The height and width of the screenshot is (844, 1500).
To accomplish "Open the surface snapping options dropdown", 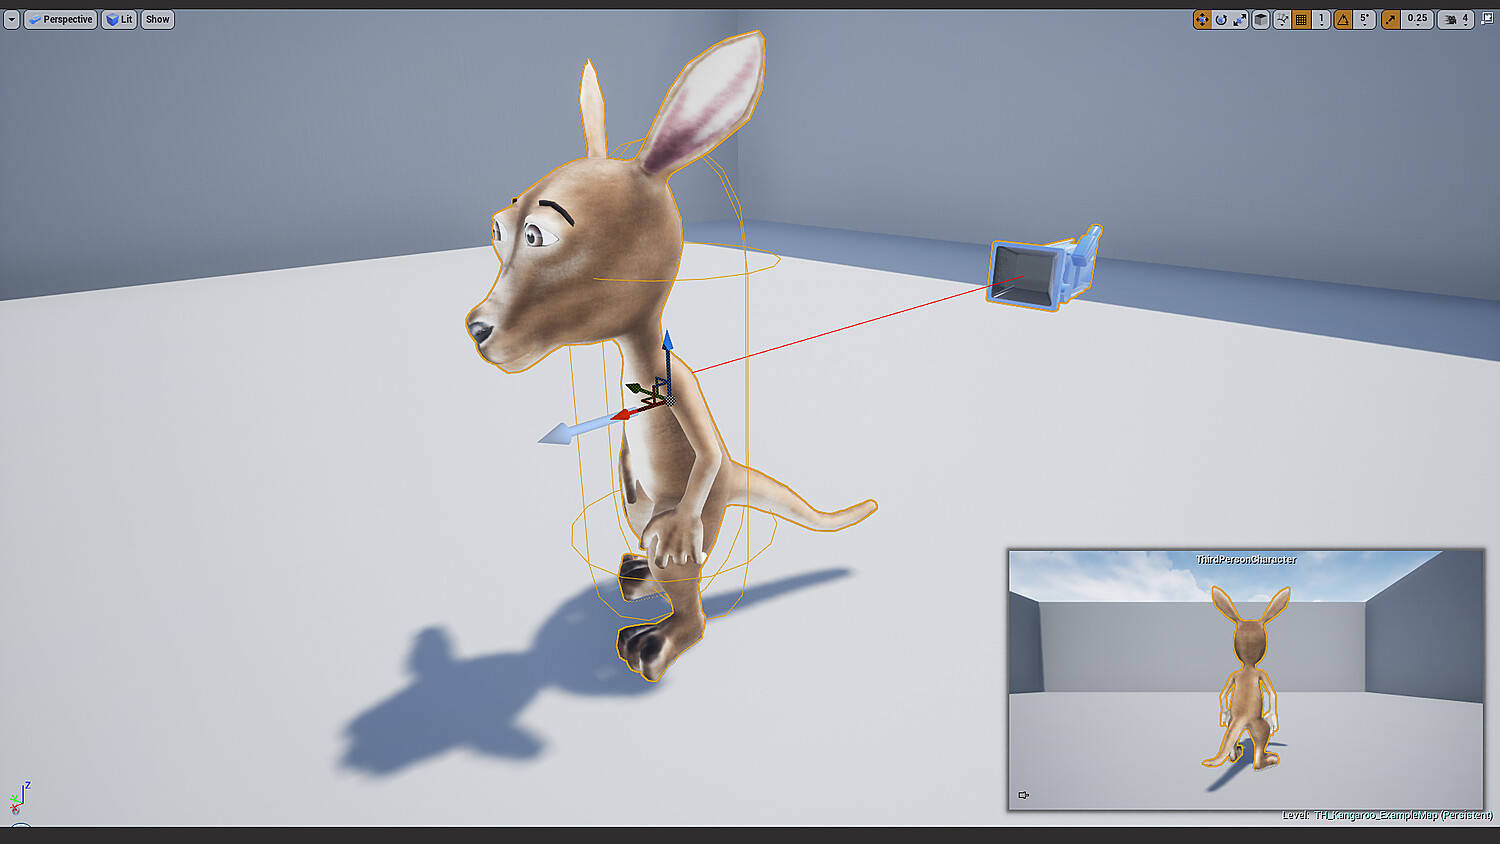I will click(1281, 19).
